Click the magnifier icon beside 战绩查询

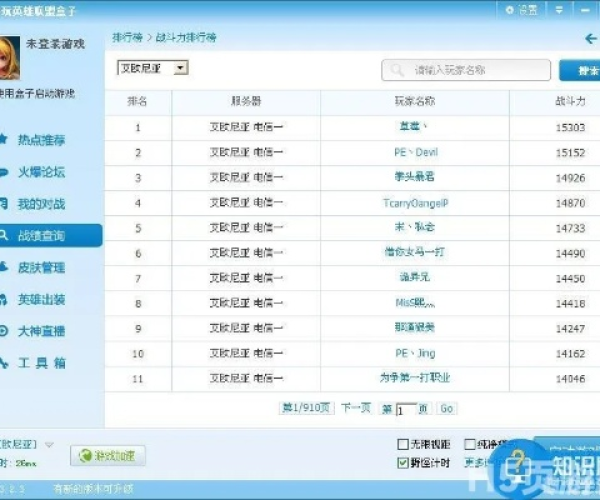3,235
